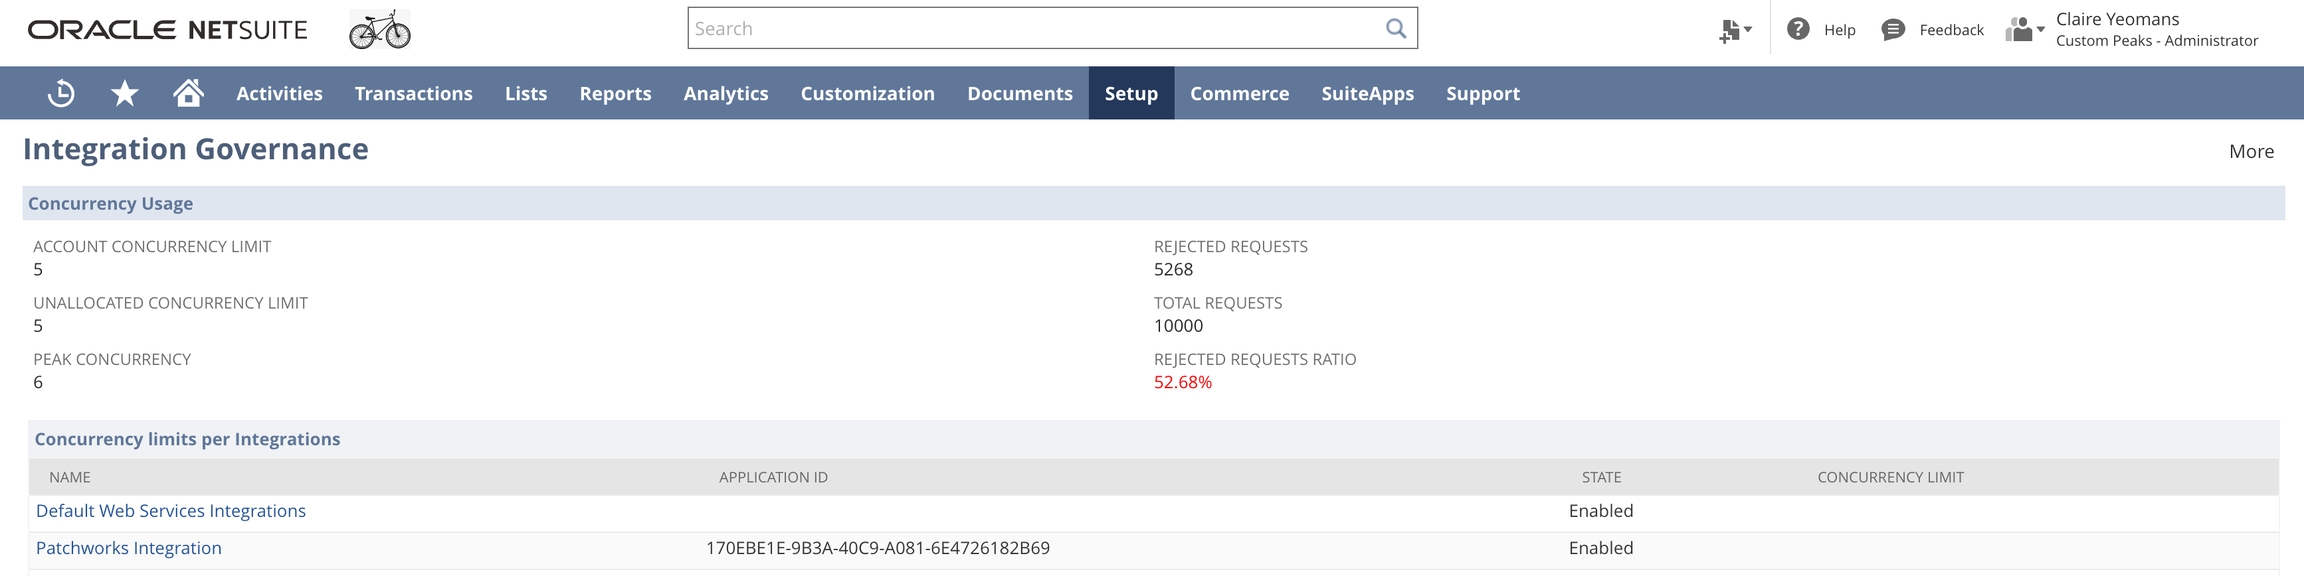Viewport: 2304px width, 576px height.
Task: Click the Oracle NetSuite logo
Action: 167,30
